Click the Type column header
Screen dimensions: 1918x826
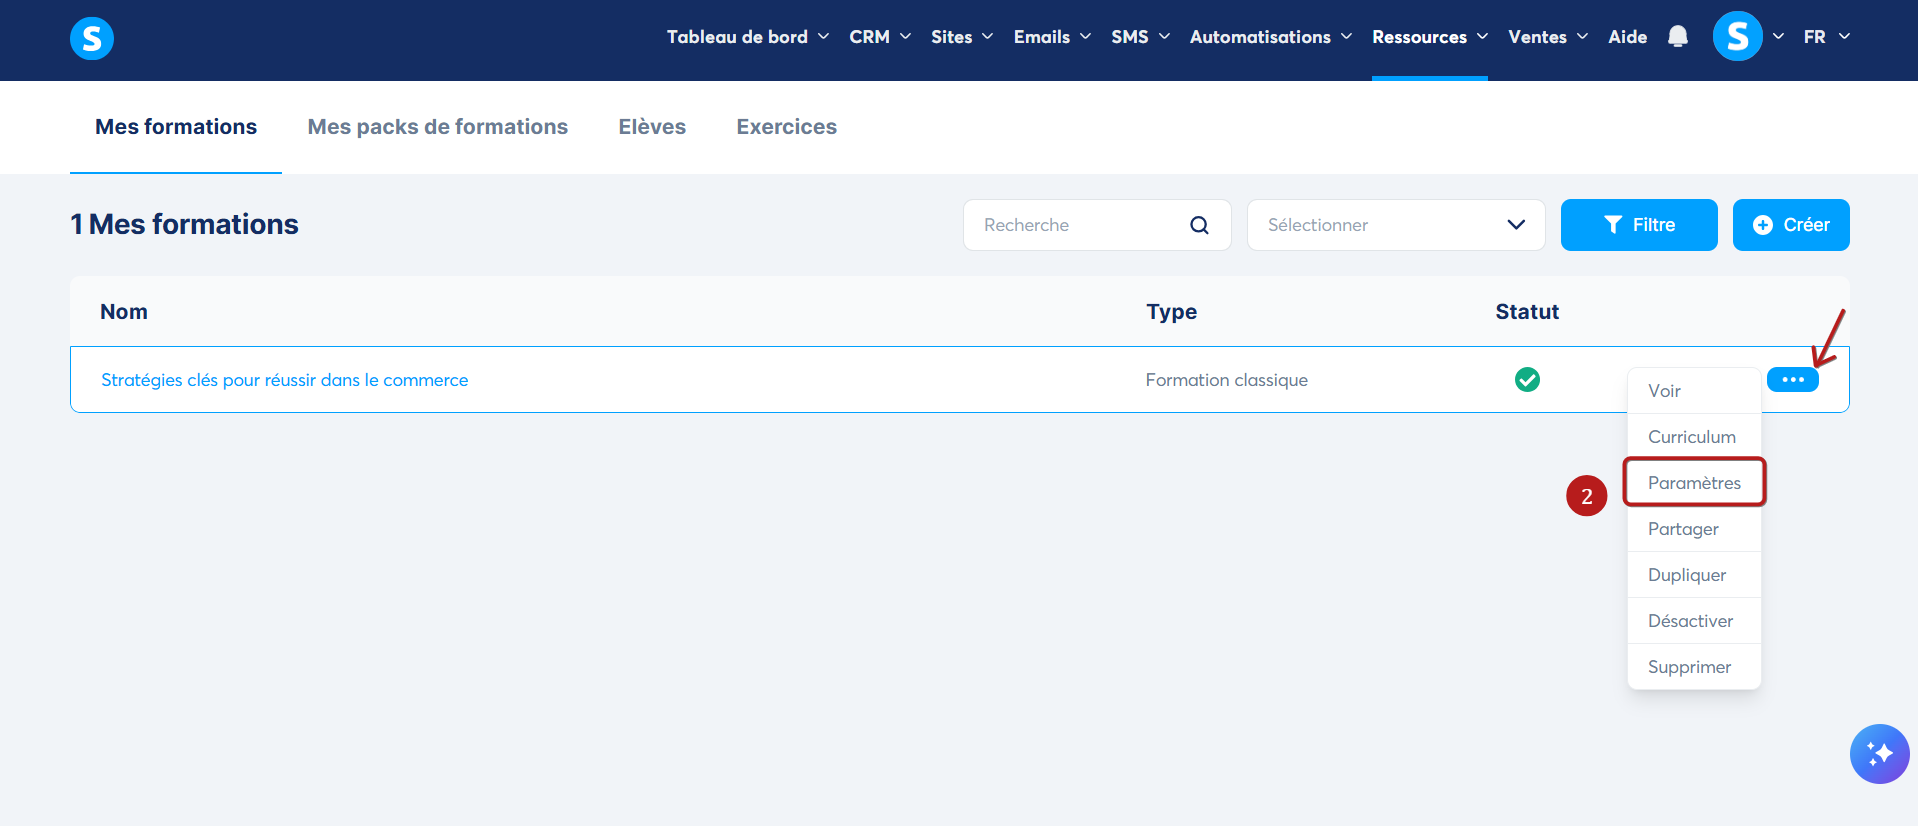coord(1171,312)
